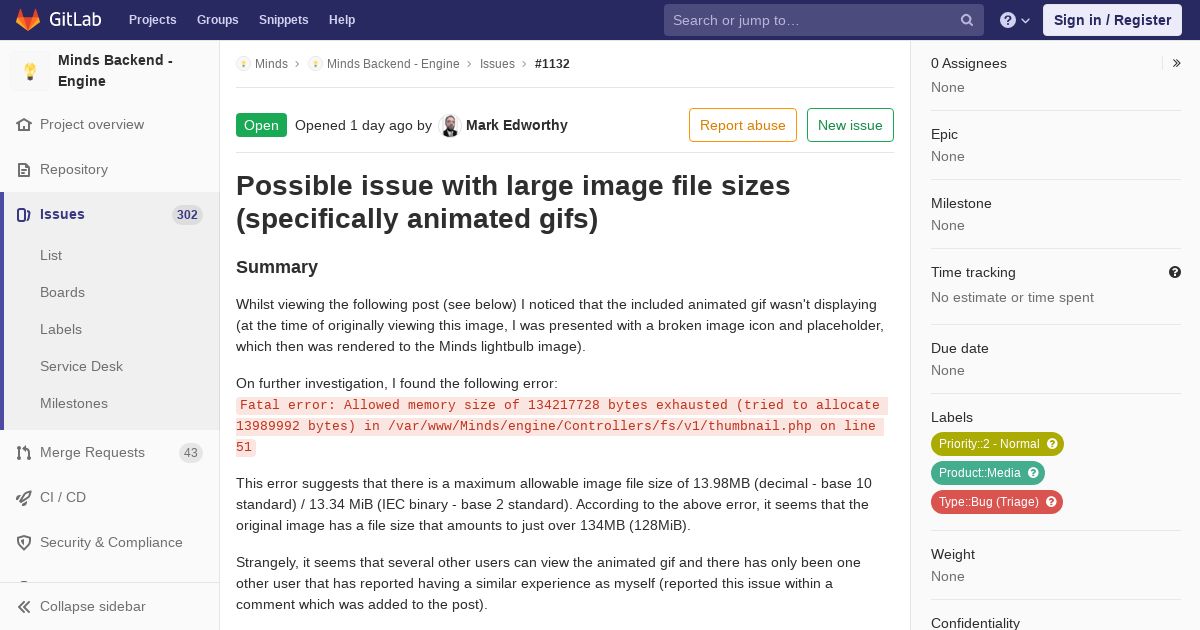This screenshot has width=1200, height=630.
Task: Click the Report abuse button
Action: click(x=743, y=125)
